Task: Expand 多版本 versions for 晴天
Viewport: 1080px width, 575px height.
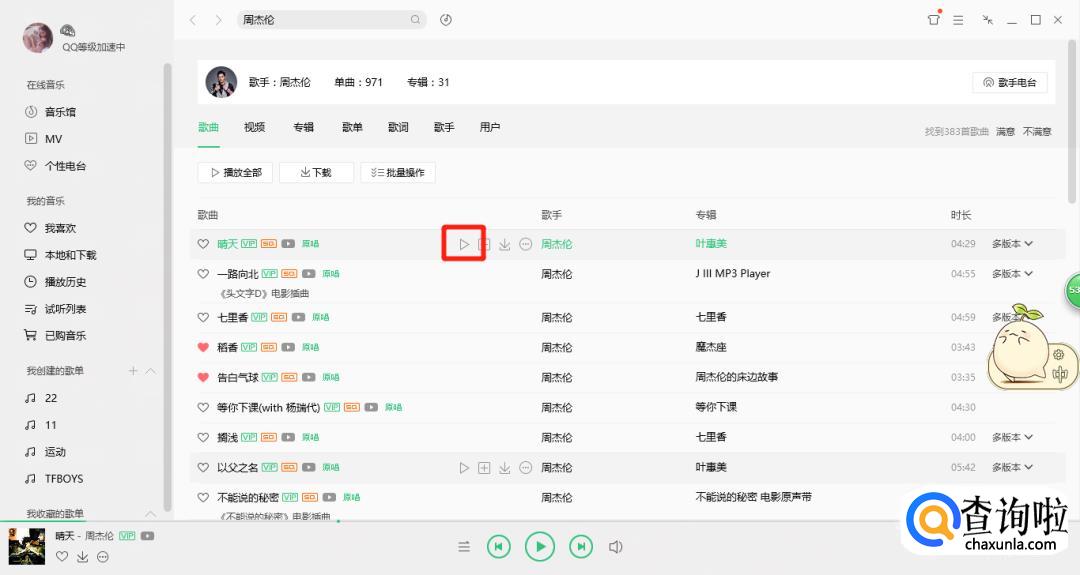Action: (1012, 244)
